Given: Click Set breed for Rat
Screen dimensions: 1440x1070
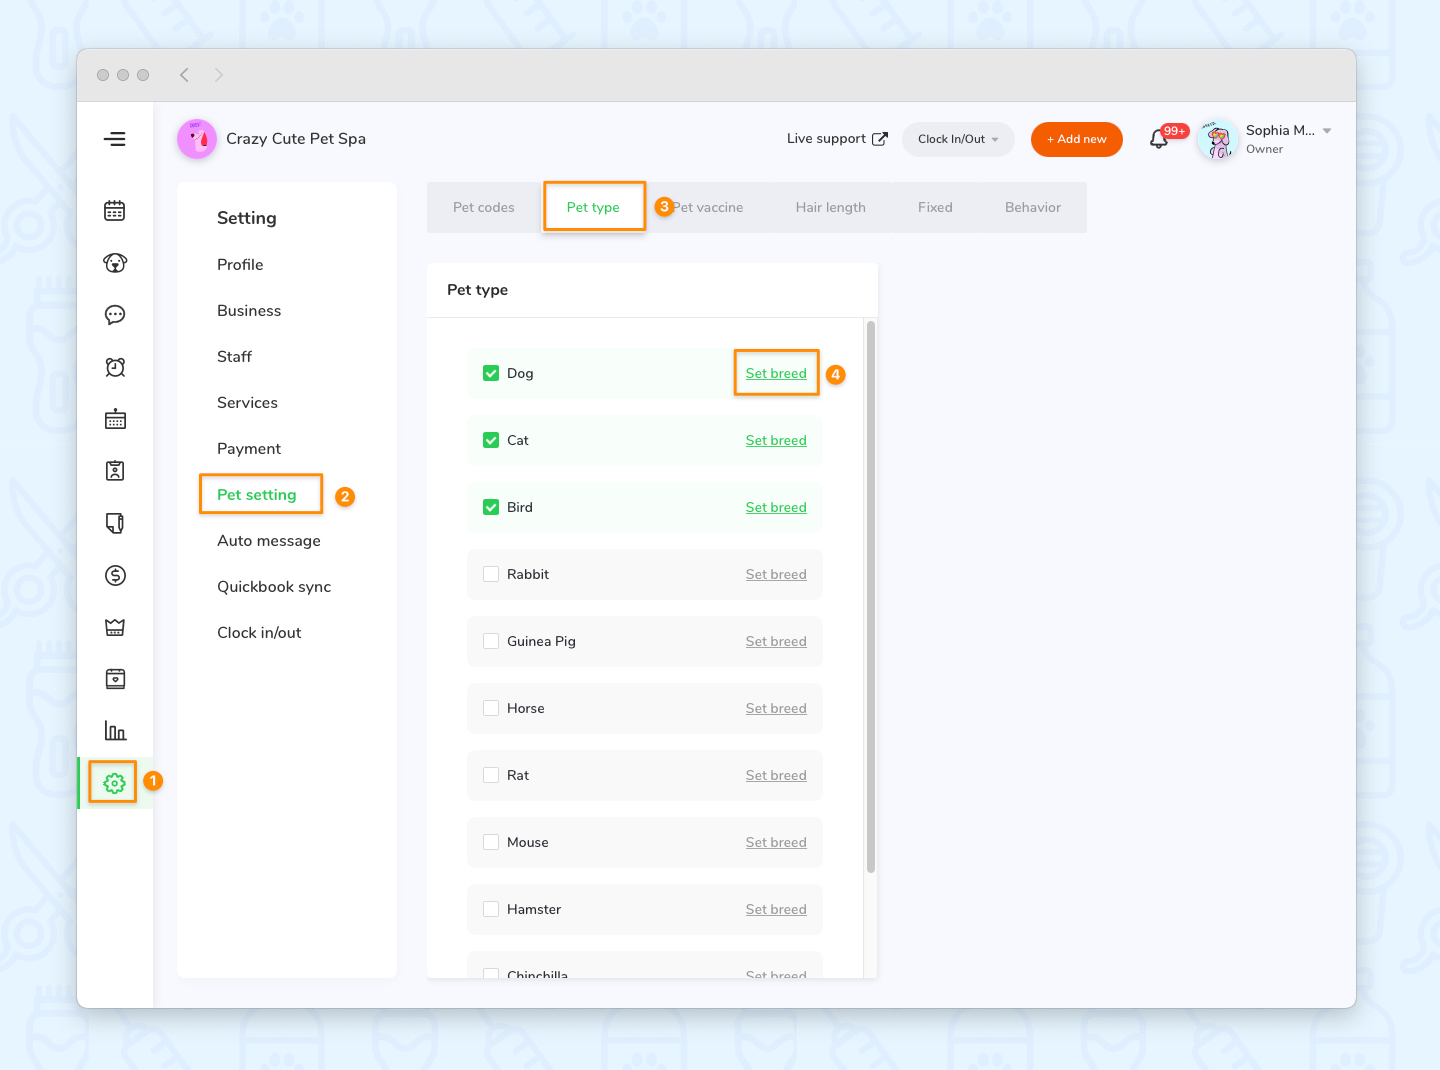Looking at the screenshot, I should click(x=776, y=775).
